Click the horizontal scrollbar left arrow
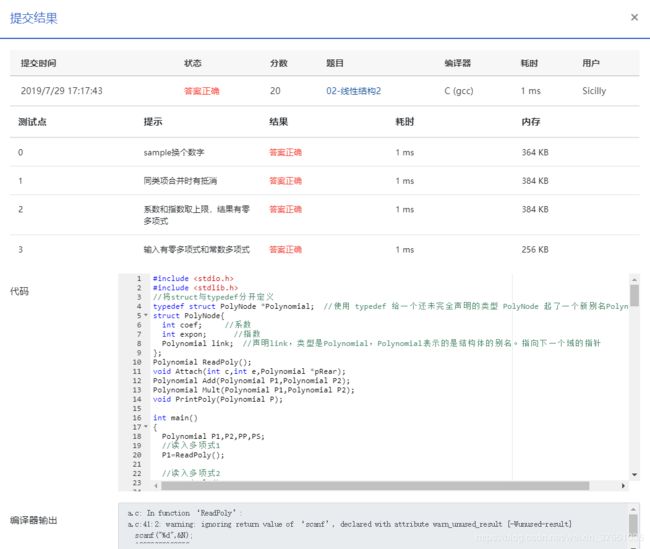This screenshot has width=650, height=549. click(156, 486)
